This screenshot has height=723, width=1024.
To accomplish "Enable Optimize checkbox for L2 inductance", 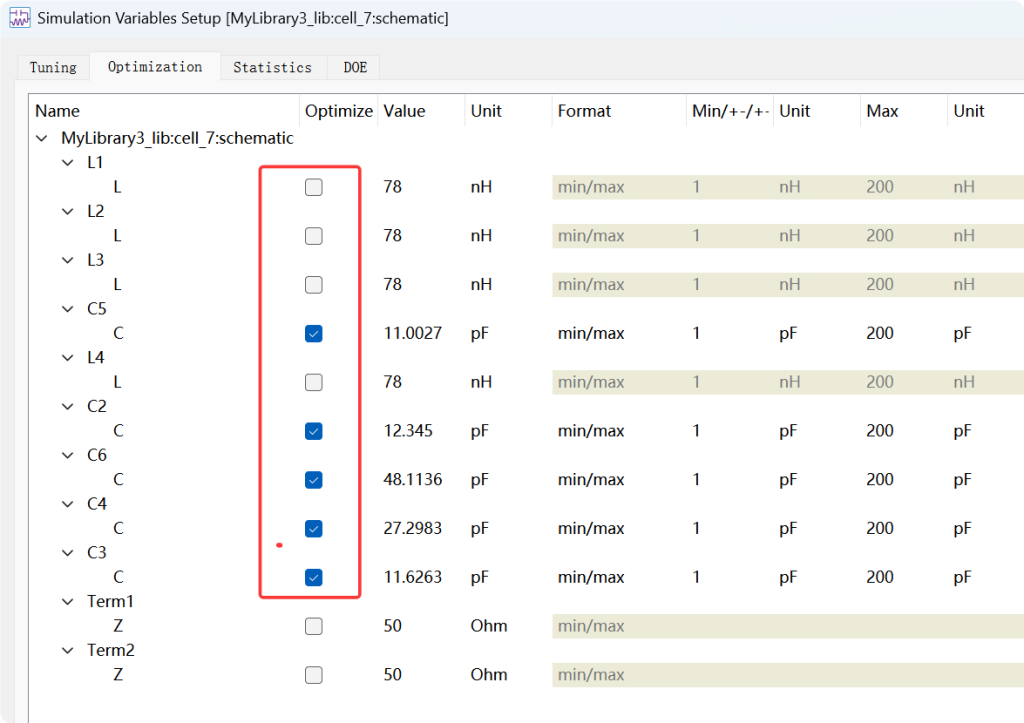I will click(x=313, y=236).
